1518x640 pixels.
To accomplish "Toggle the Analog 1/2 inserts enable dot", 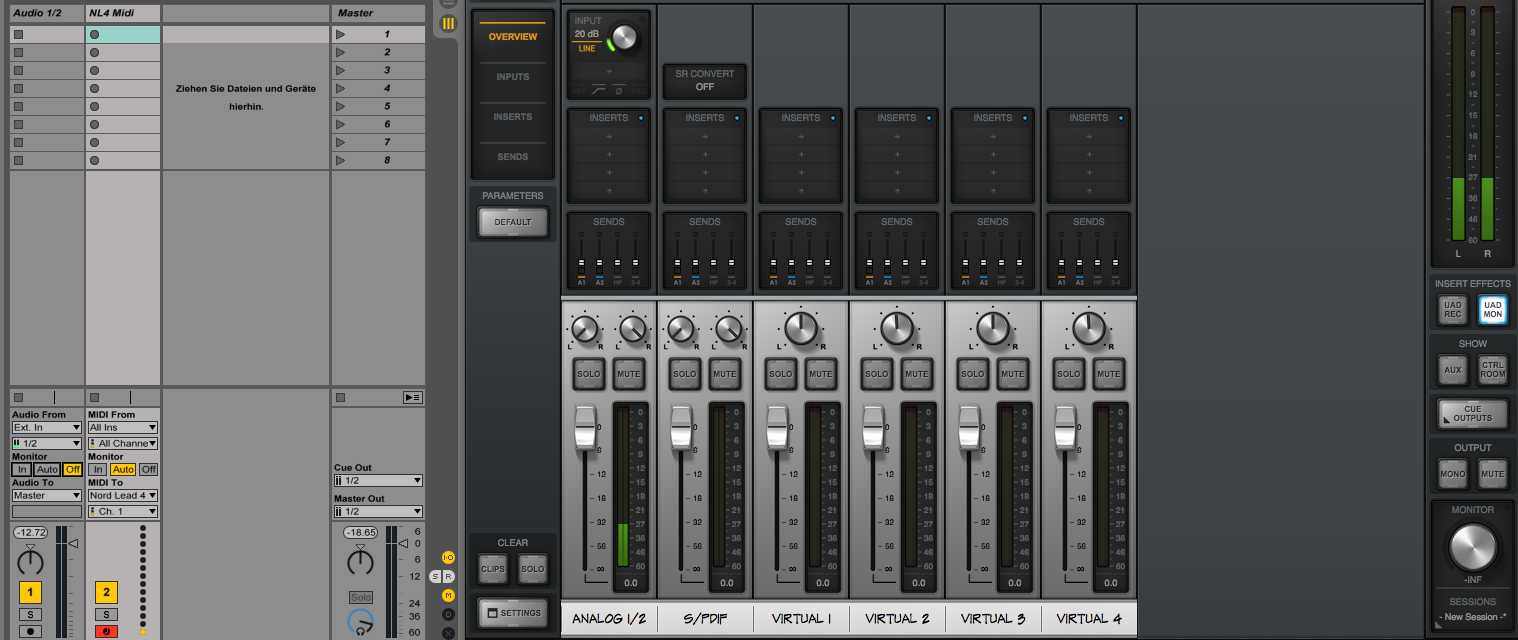I will click(x=641, y=118).
